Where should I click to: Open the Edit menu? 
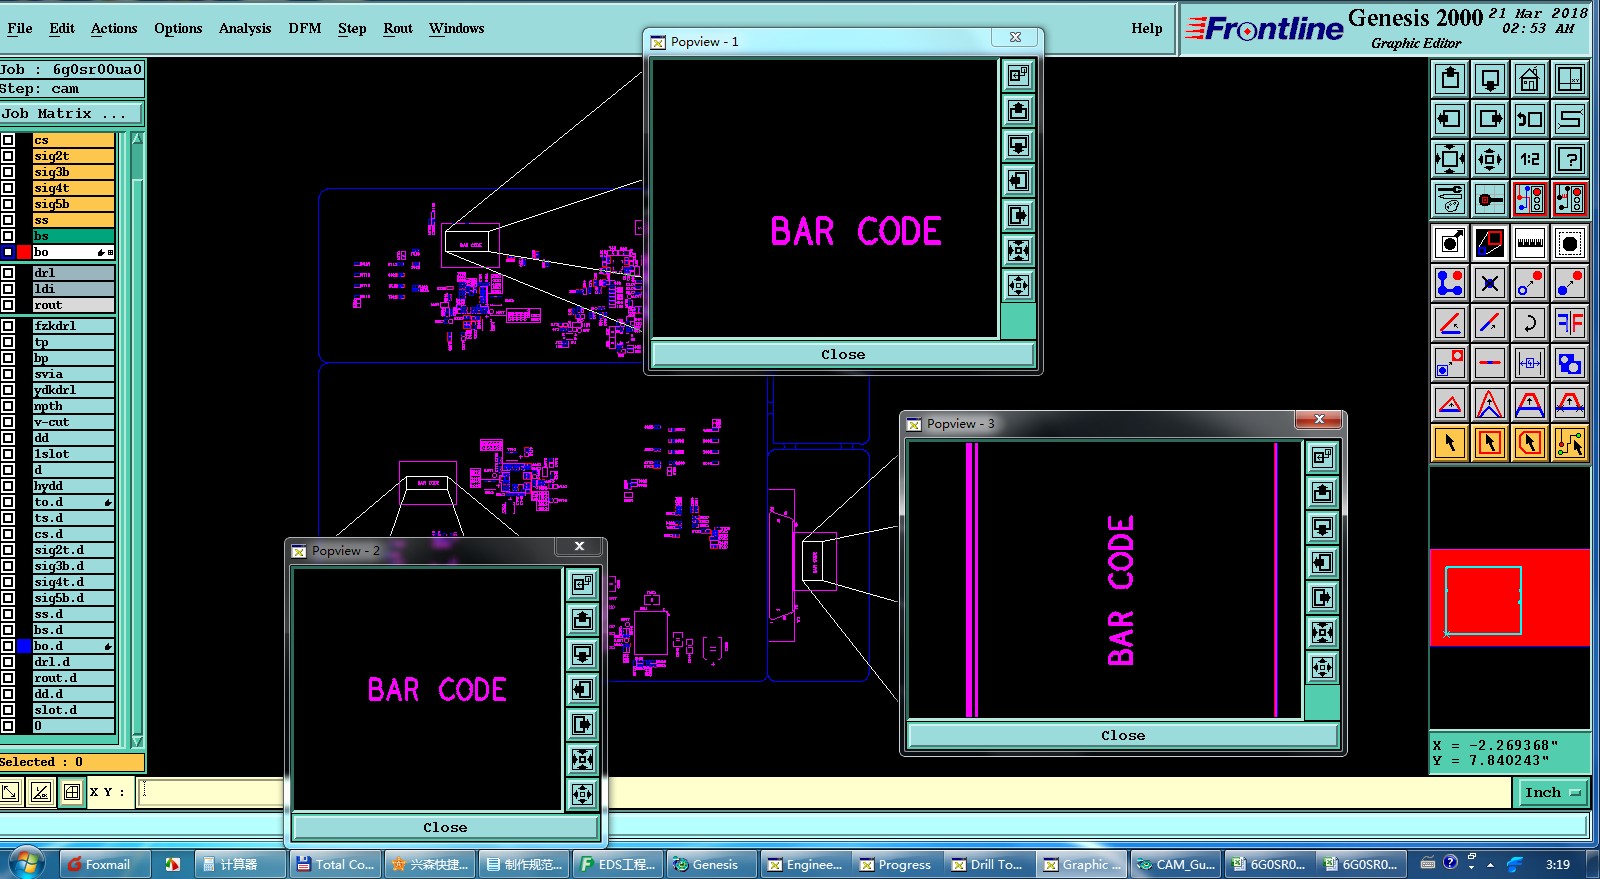coord(62,28)
